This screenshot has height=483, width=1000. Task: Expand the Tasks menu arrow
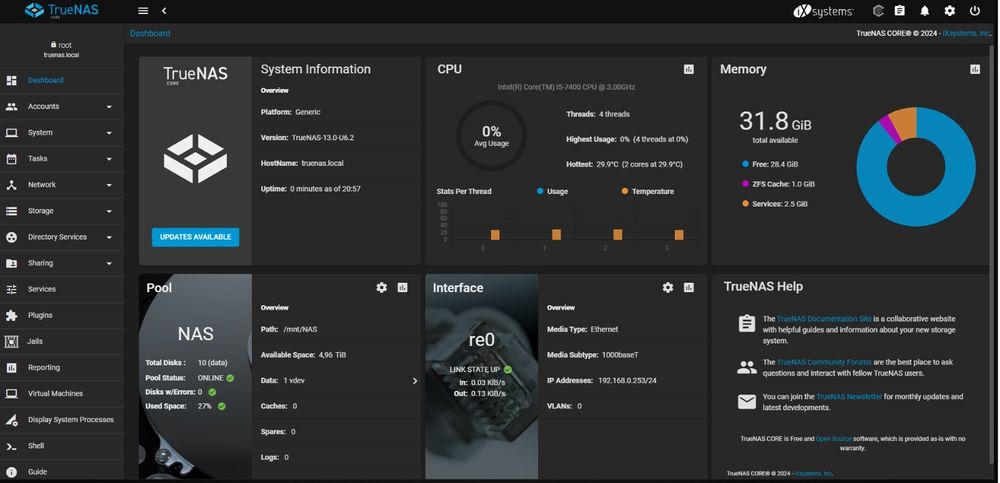coord(109,159)
